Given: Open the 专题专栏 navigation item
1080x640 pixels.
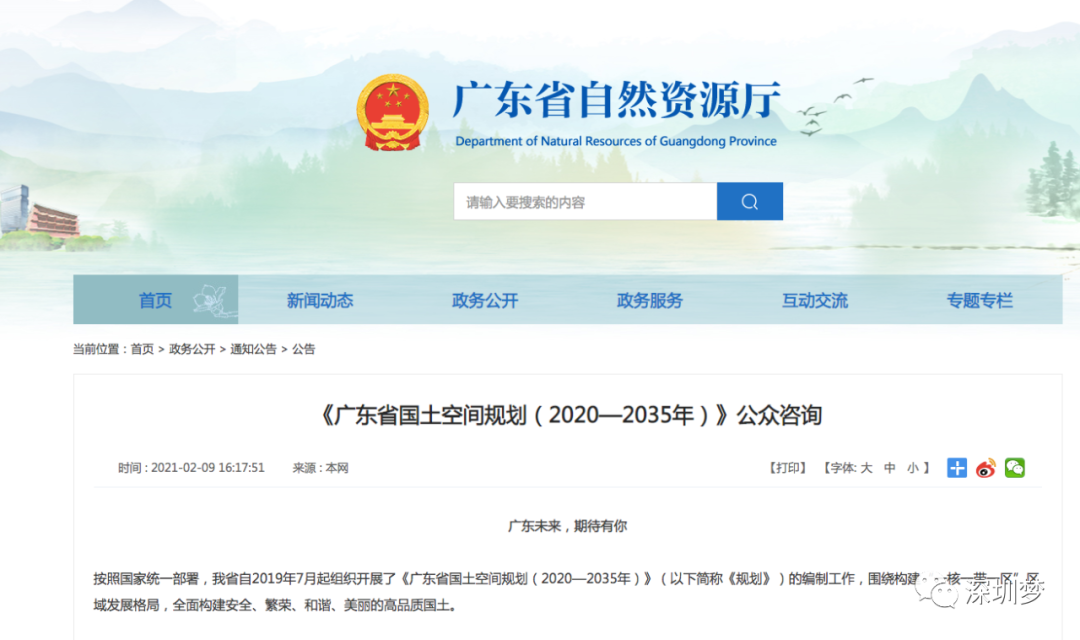Looking at the screenshot, I should [x=980, y=300].
